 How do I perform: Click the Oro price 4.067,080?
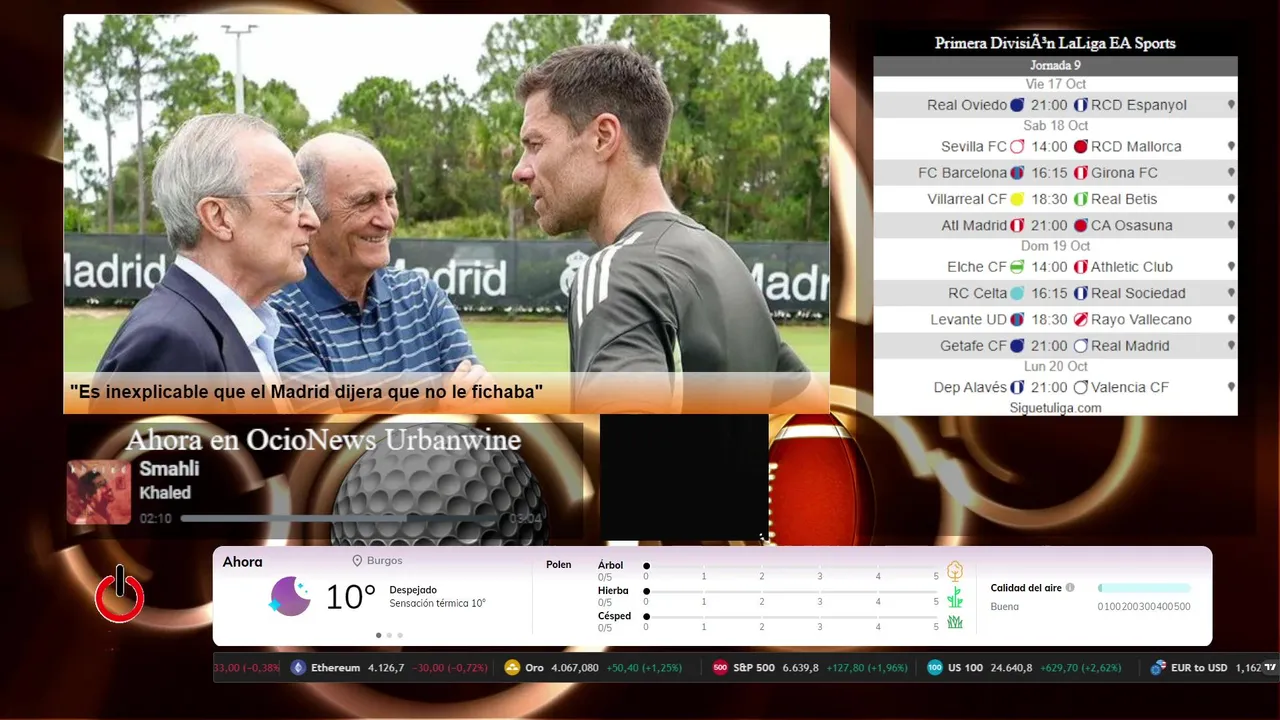(575, 668)
